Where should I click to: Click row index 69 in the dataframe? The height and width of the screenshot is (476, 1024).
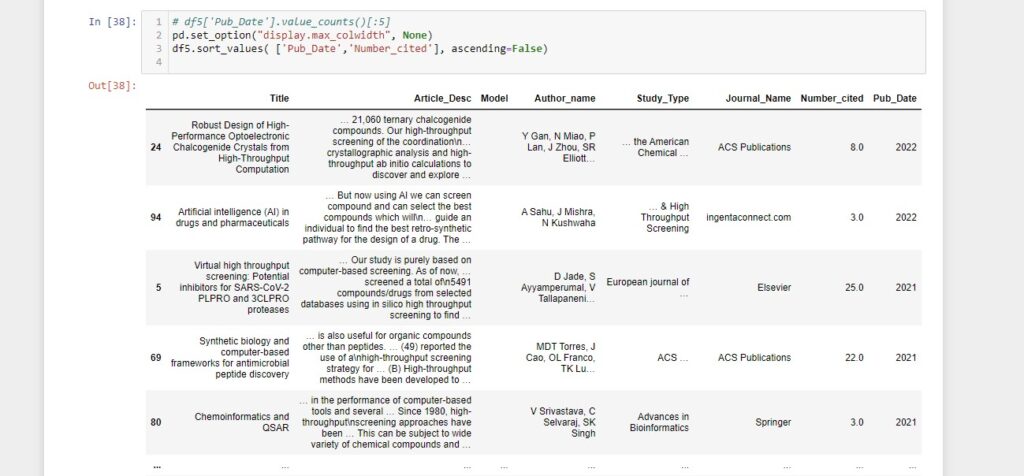(x=155, y=357)
